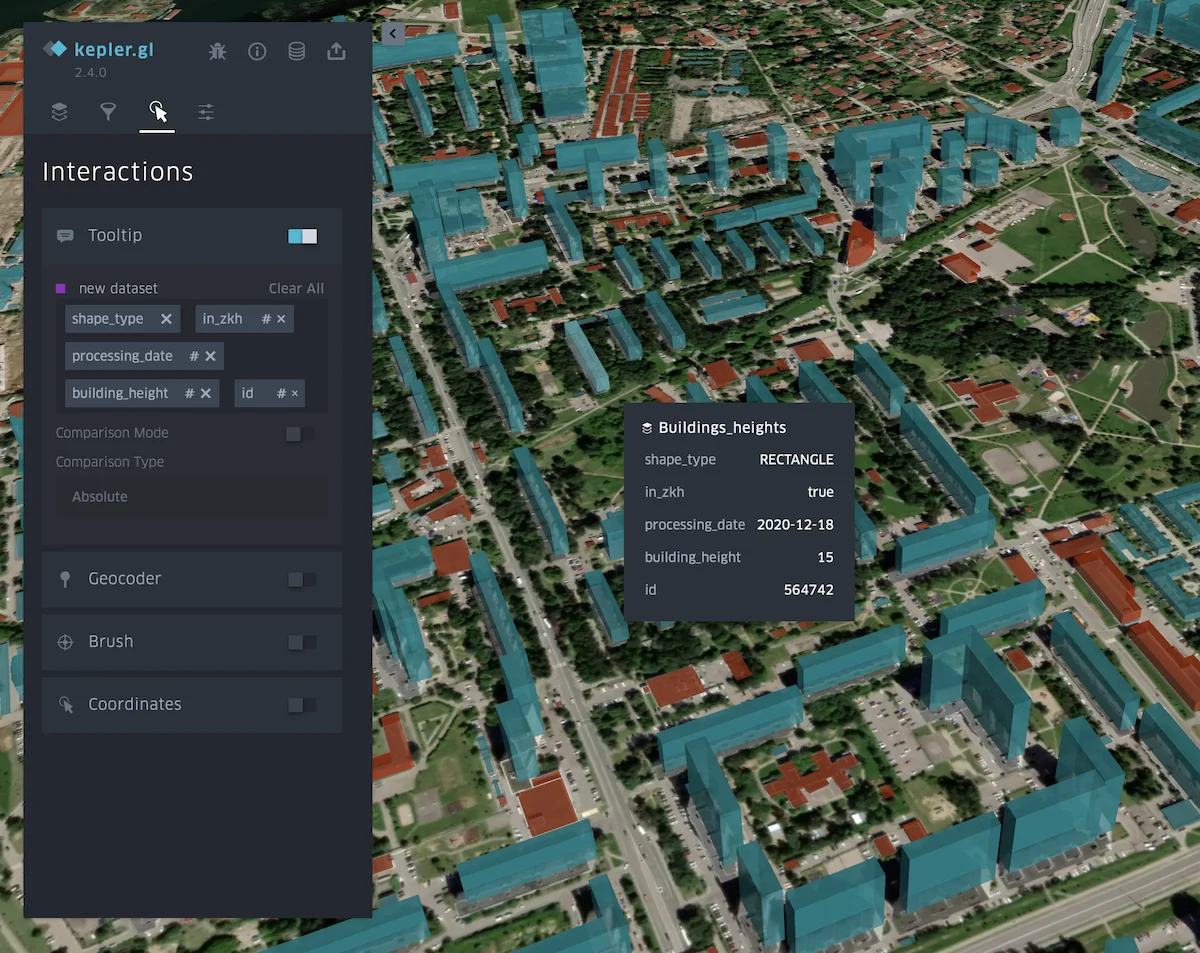The image size is (1200, 953).
Task: Remove the id field chip
Action: coord(294,393)
